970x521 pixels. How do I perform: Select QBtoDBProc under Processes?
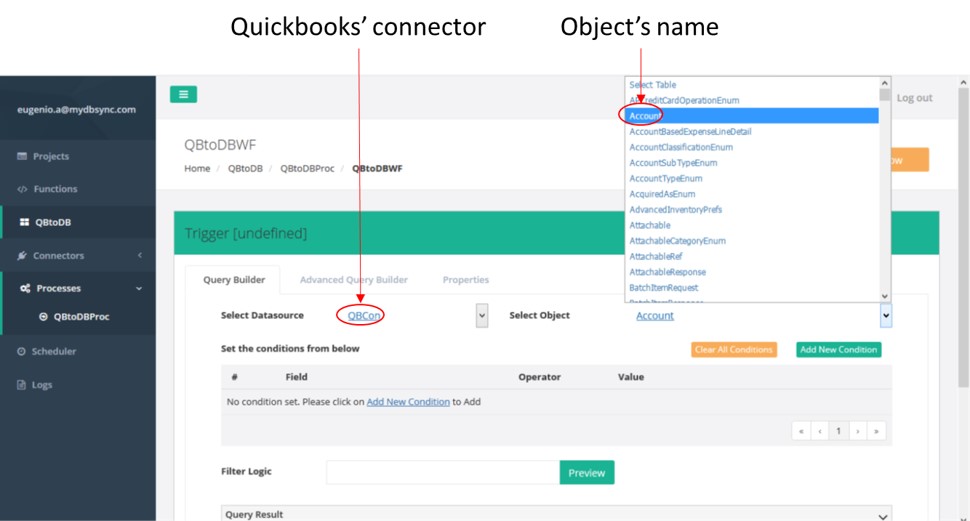pyautogui.click(x=81, y=317)
